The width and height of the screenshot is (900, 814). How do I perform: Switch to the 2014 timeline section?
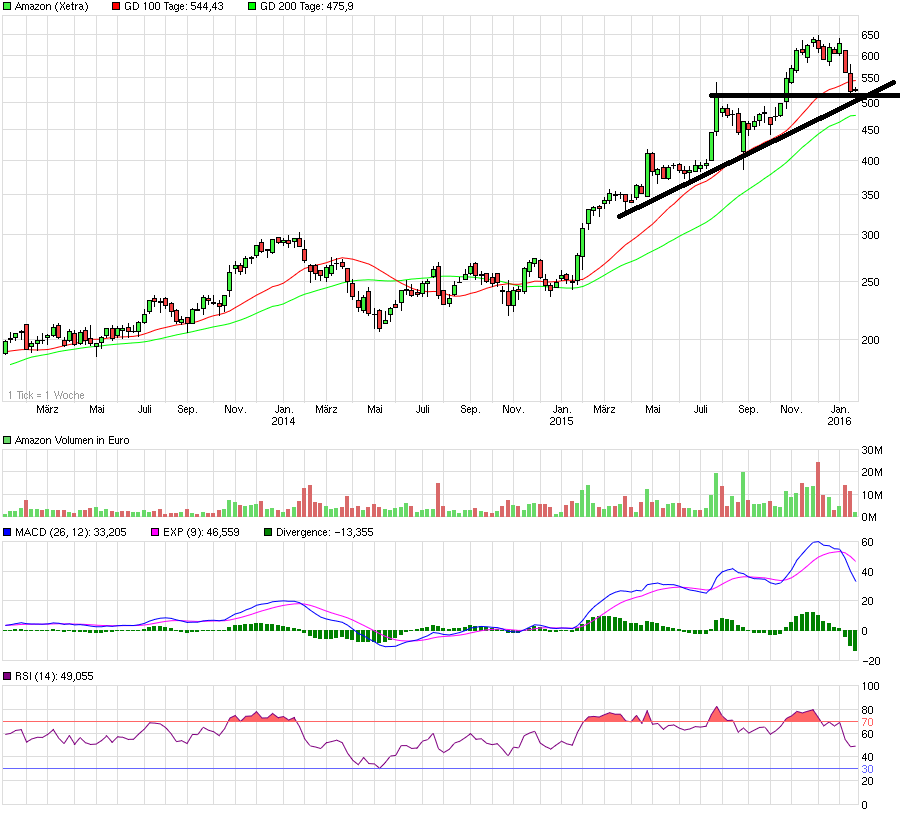tap(284, 421)
